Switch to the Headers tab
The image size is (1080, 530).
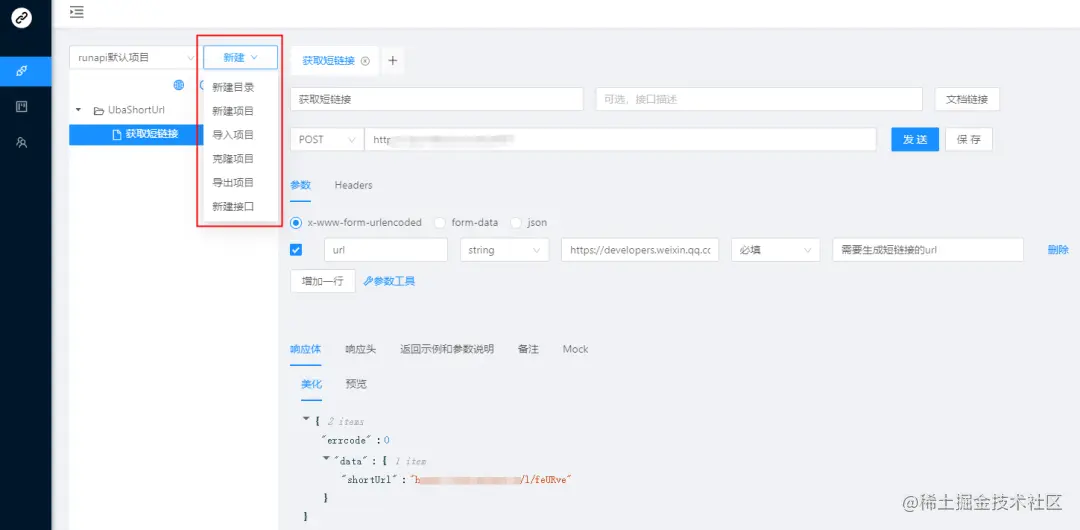[x=353, y=185]
